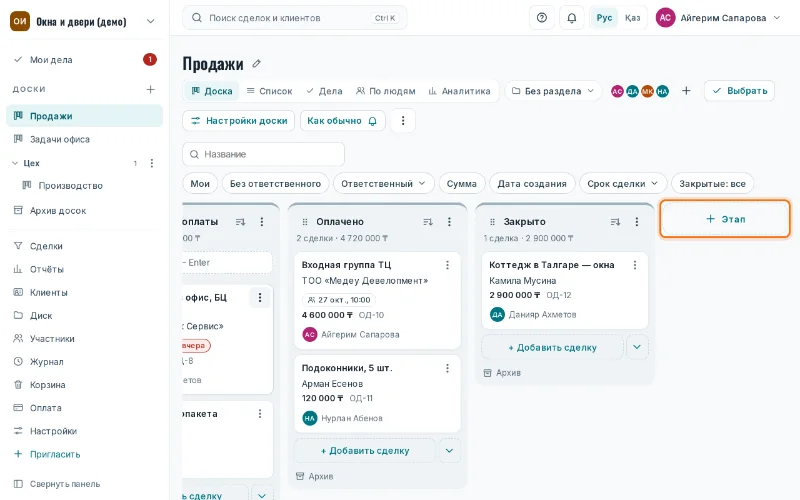Open the Айгерим Сапарова user menu

click(x=719, y=18)
